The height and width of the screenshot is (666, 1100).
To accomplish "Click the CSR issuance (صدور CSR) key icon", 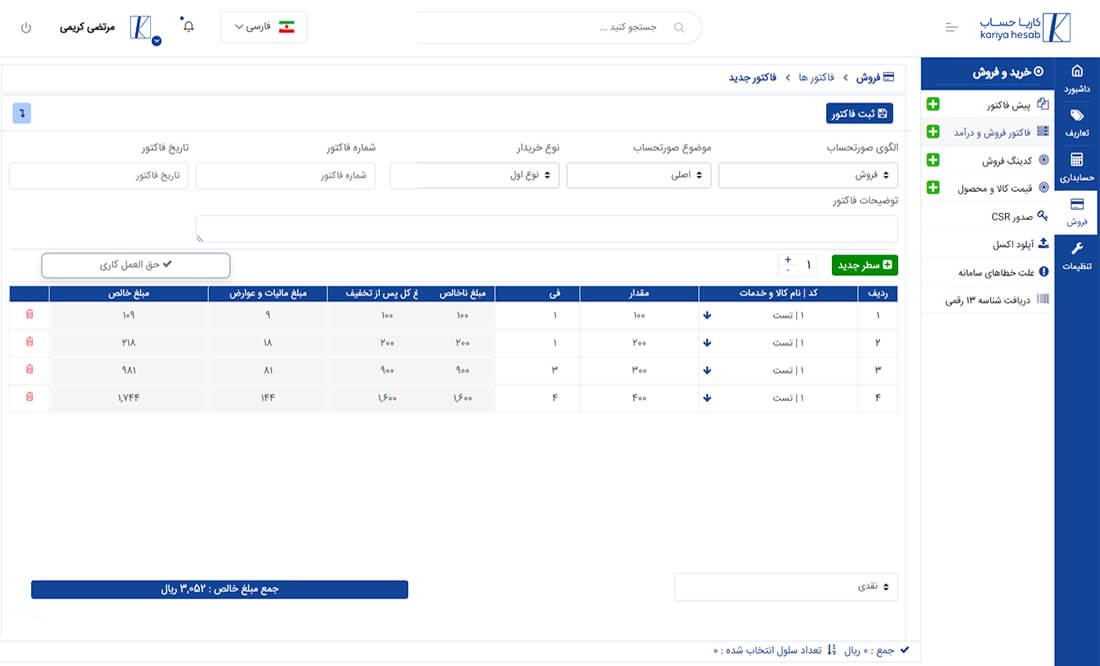I will coord(1043,214).
